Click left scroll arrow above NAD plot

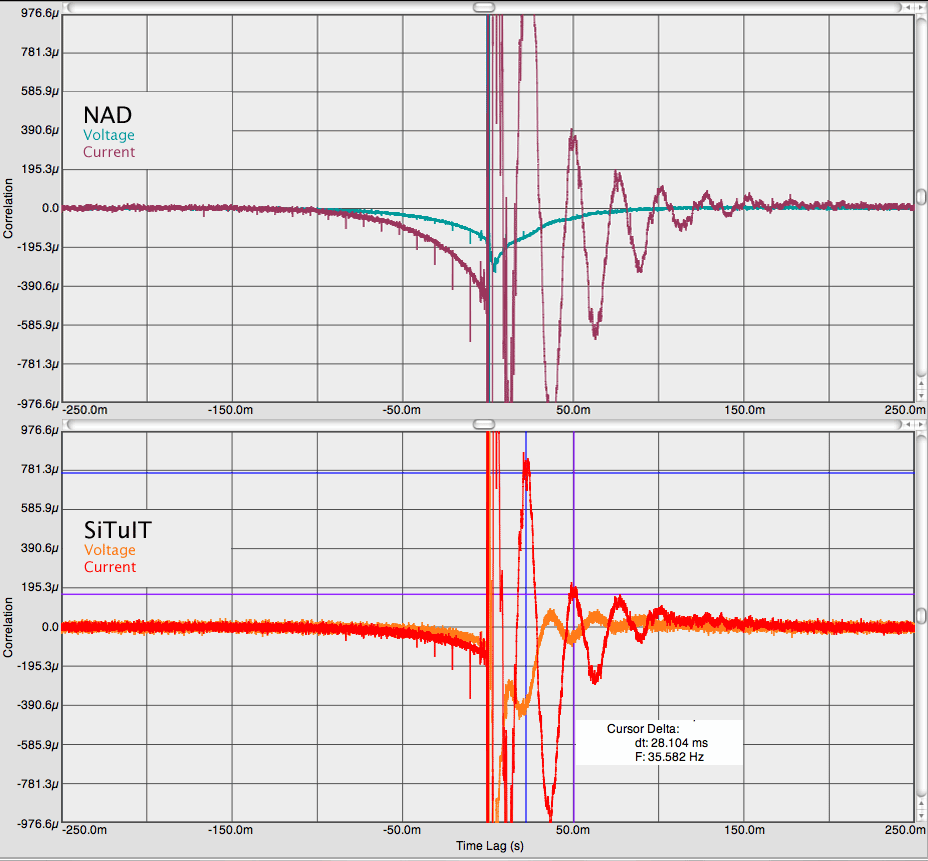pos(909,8)
